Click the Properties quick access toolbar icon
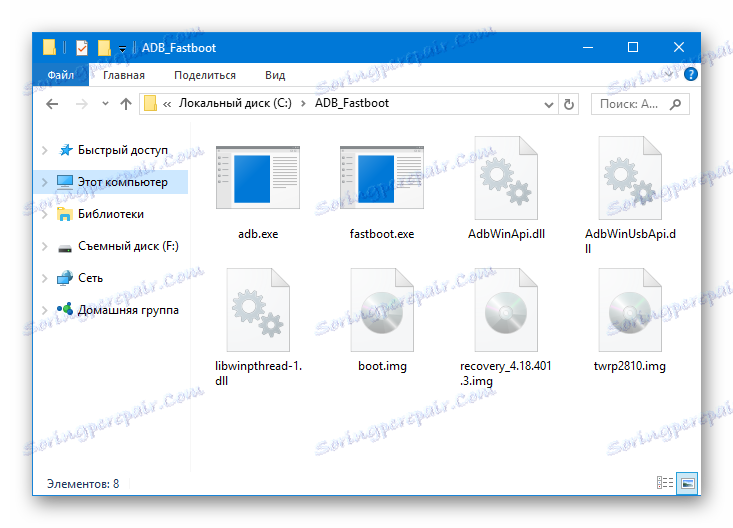The image size is (733, 528). tap(82, 47)
